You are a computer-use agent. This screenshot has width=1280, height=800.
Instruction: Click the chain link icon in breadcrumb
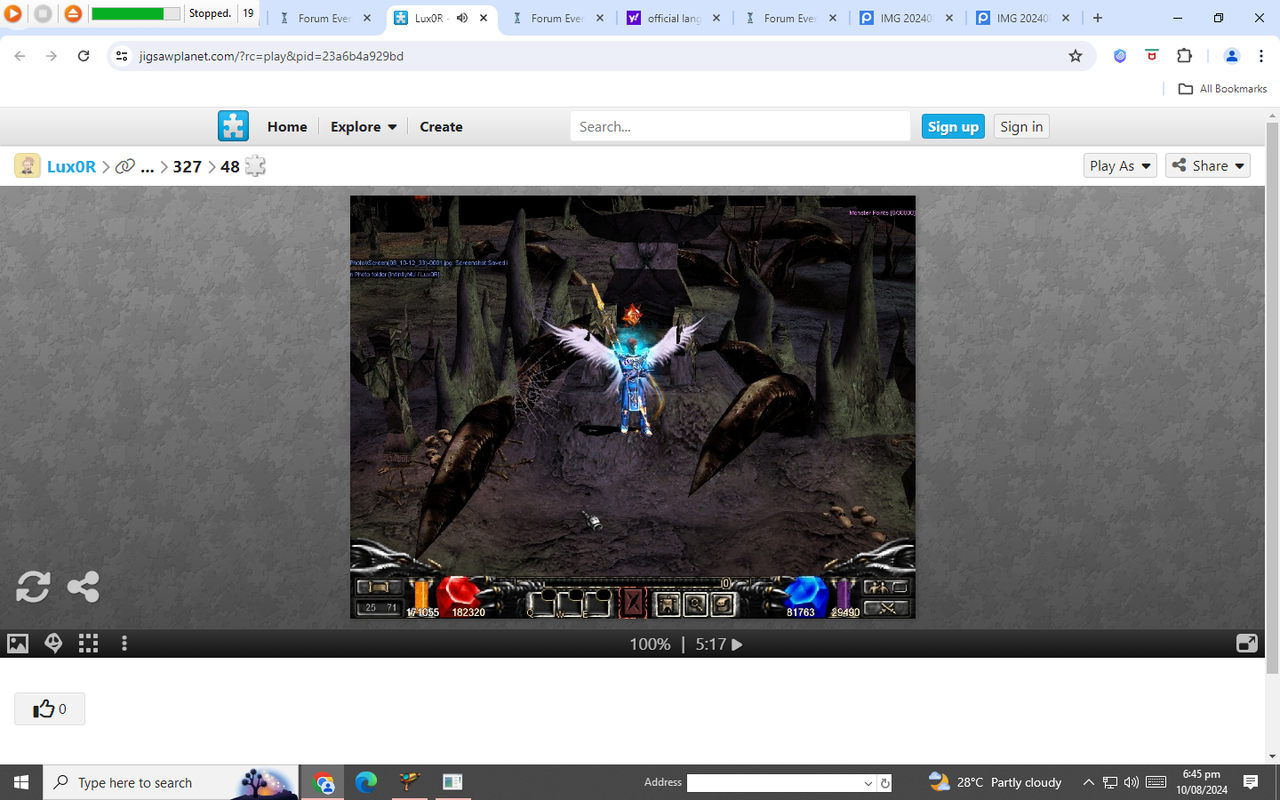(x=125, y=167)
